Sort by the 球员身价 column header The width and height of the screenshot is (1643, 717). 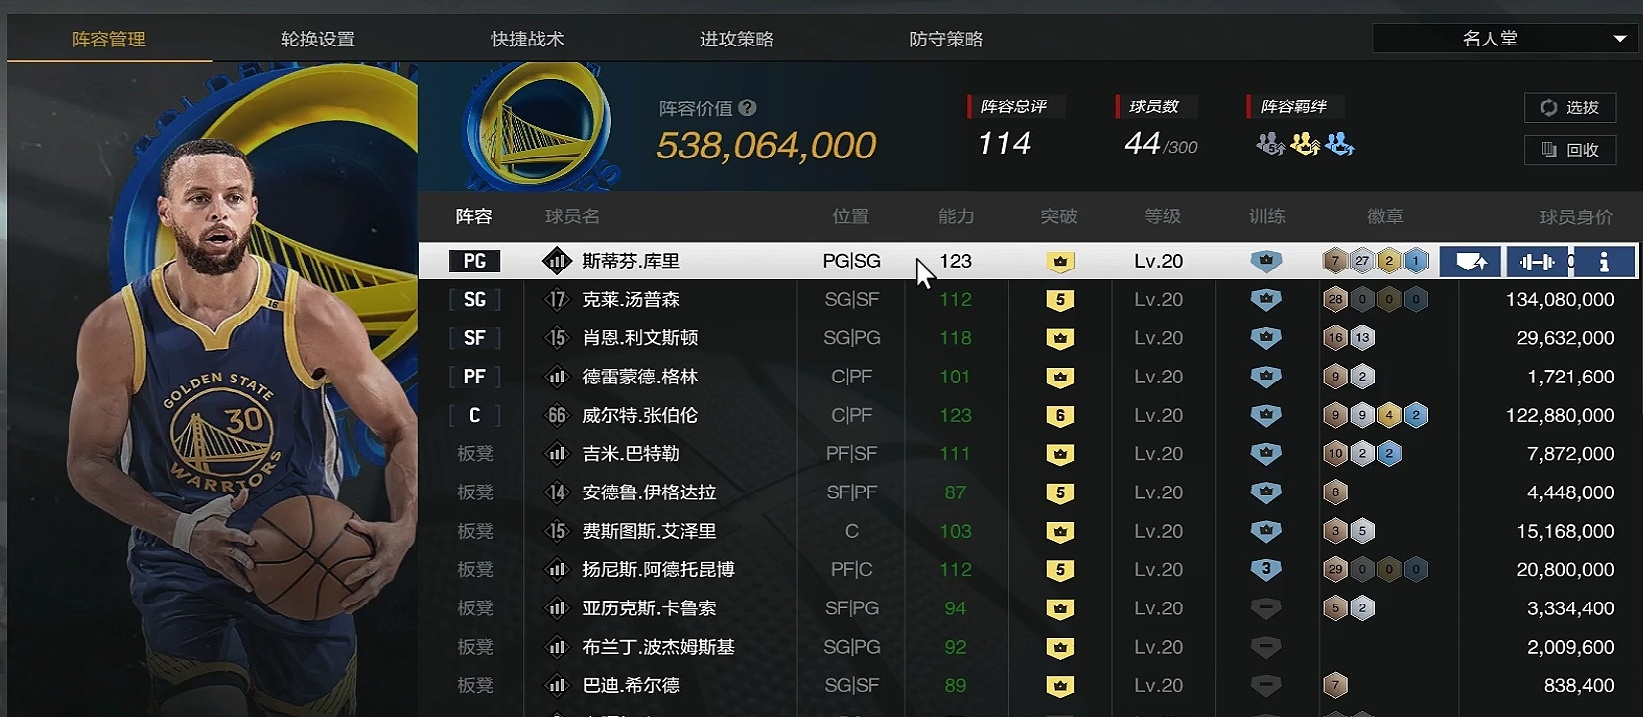[1576, 217]
